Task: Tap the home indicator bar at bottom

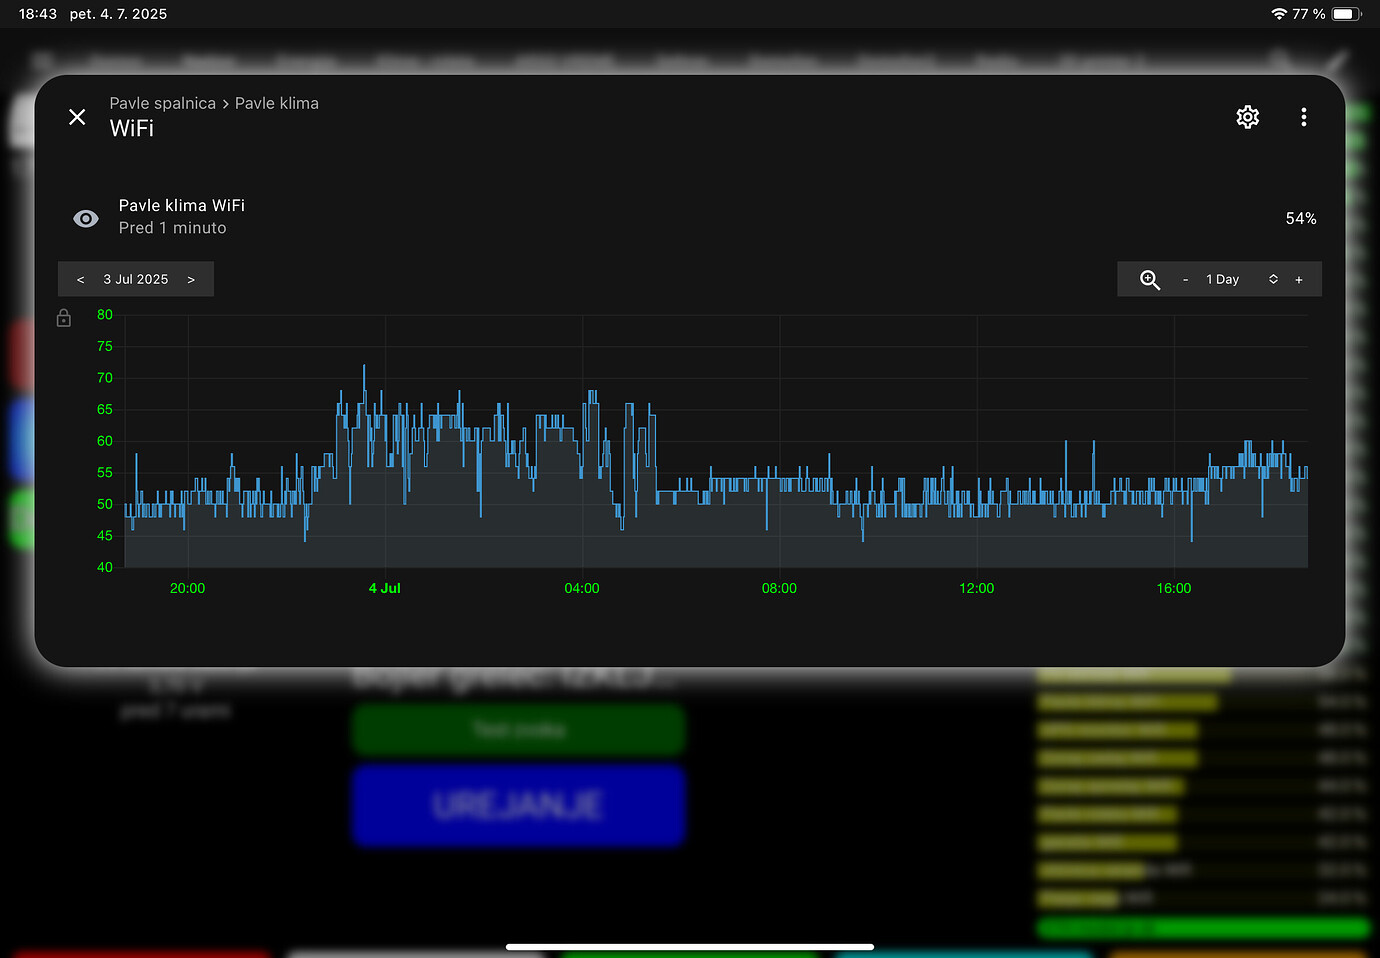Action: tap(690, 946)
